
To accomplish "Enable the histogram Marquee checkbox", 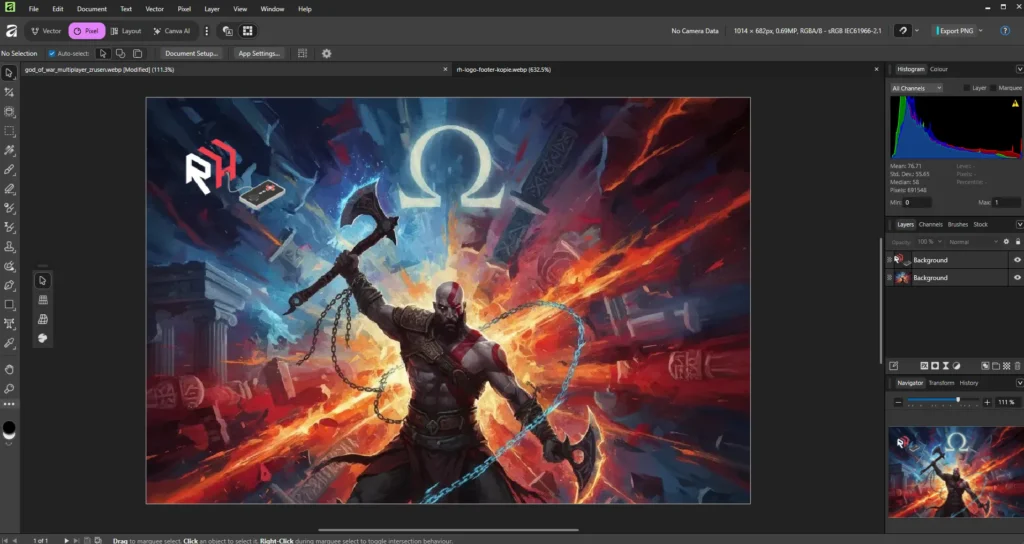I will [x=993, y=88].
